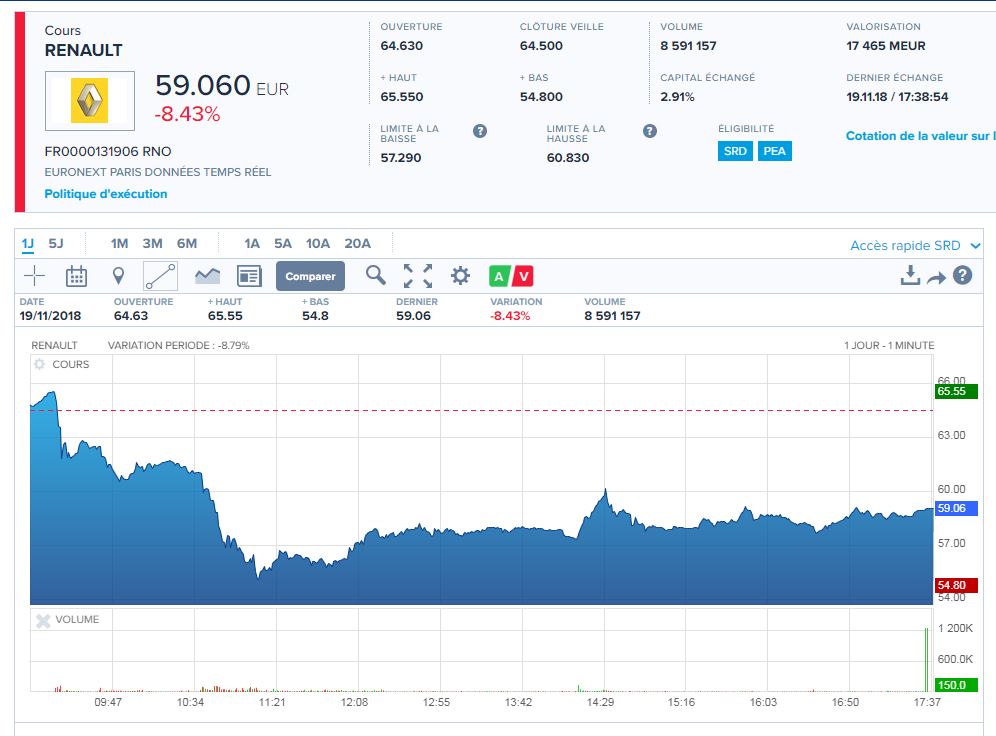Click the ISIN code FR0000131906 RNO
996x736 pixels.
click(x=108, y=151)
